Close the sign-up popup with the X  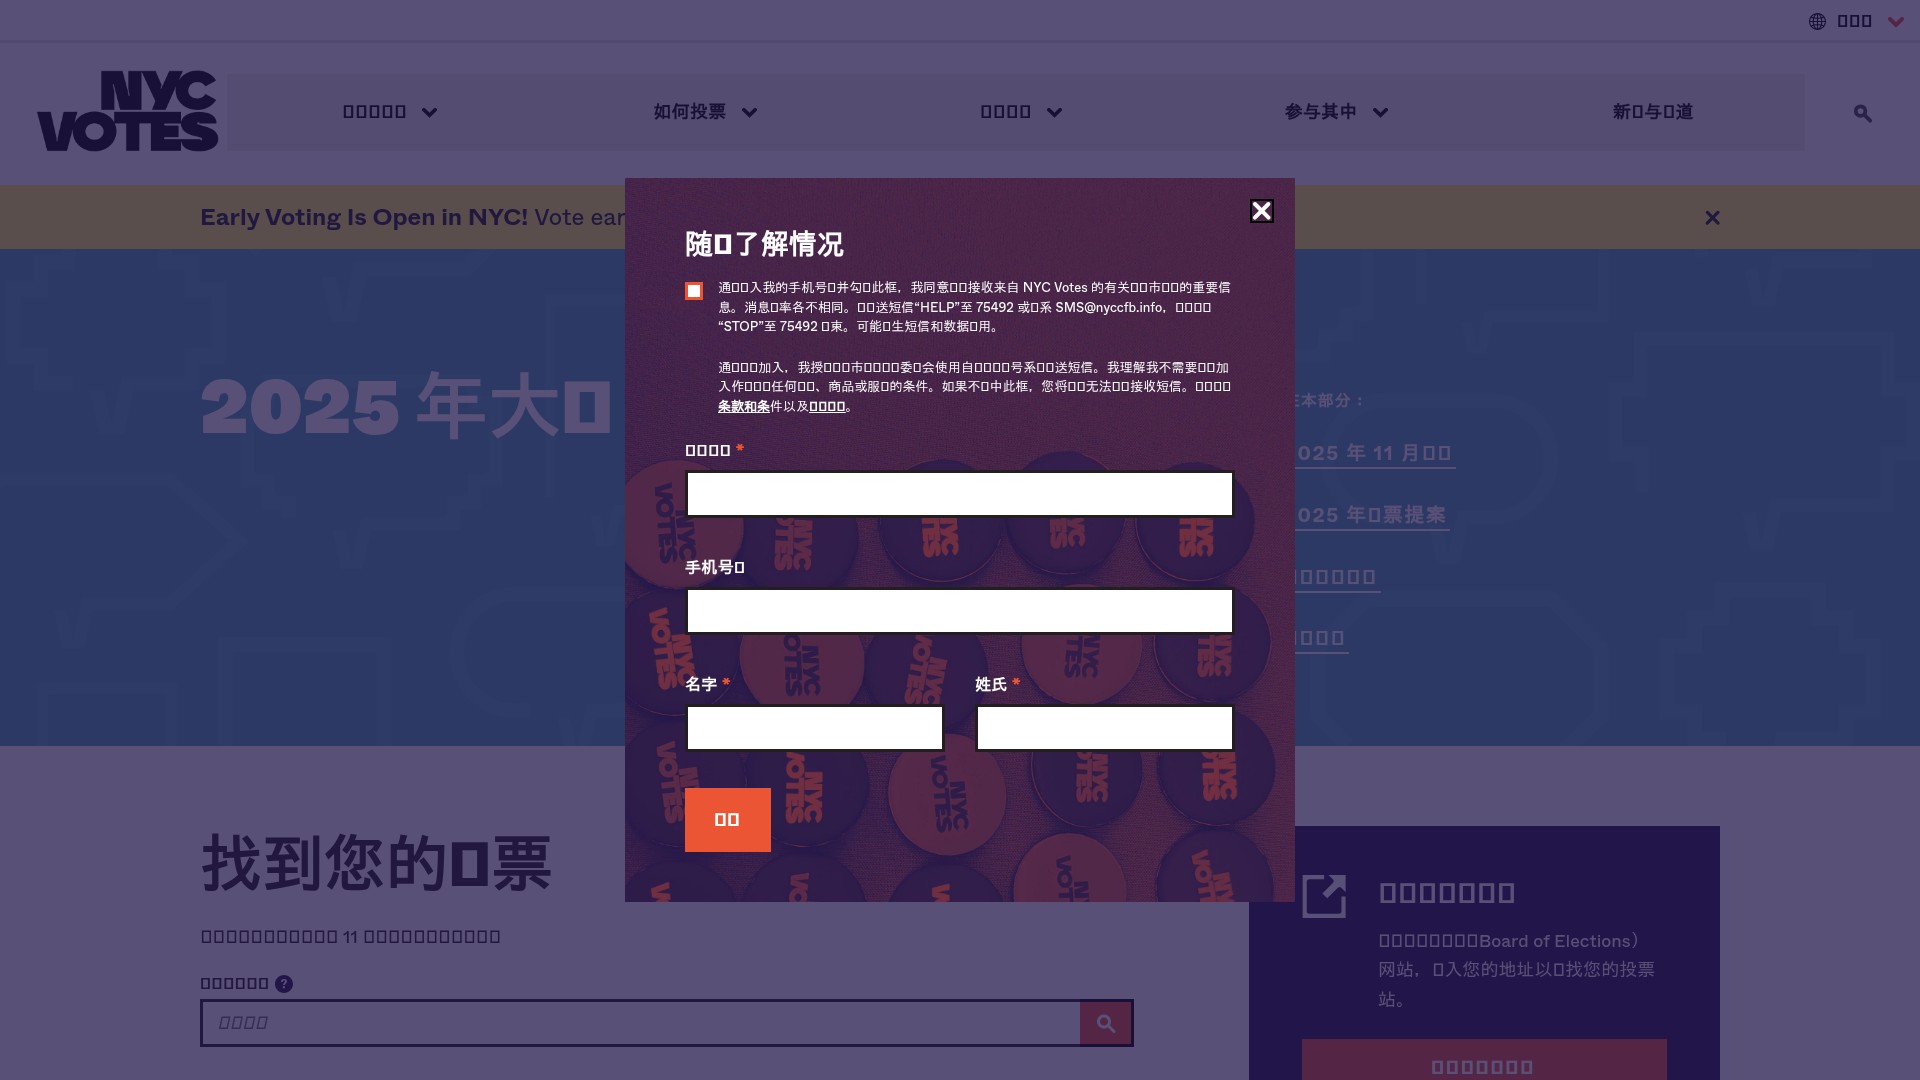1262,211
